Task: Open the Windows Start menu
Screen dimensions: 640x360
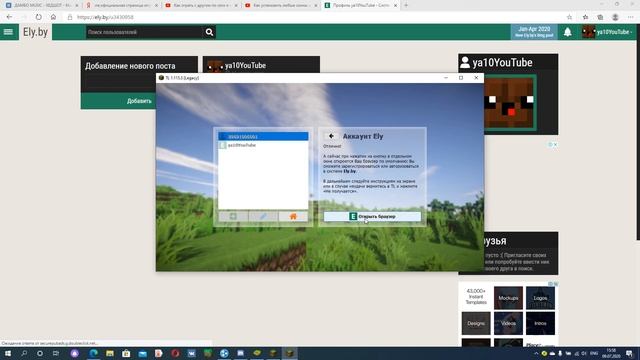Action: [x=7, y=353]
